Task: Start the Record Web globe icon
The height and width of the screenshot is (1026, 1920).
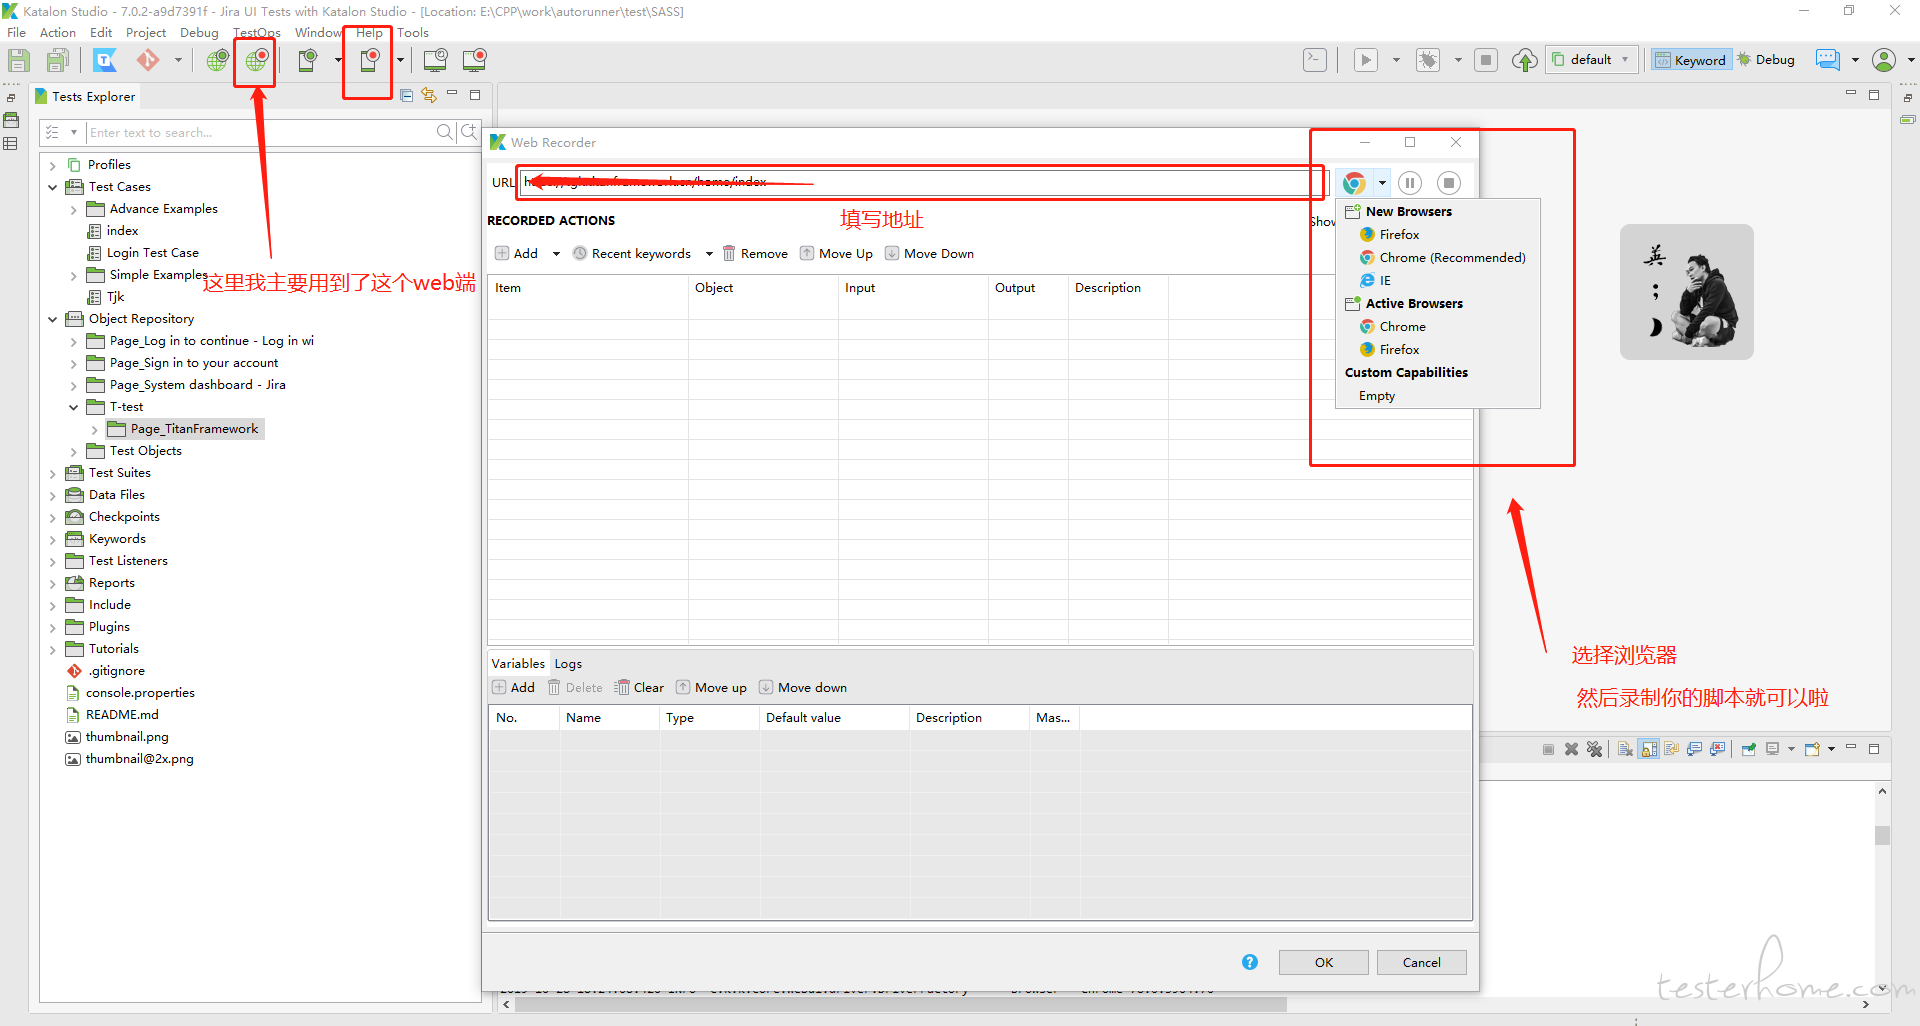Action: tap(256, 60)
